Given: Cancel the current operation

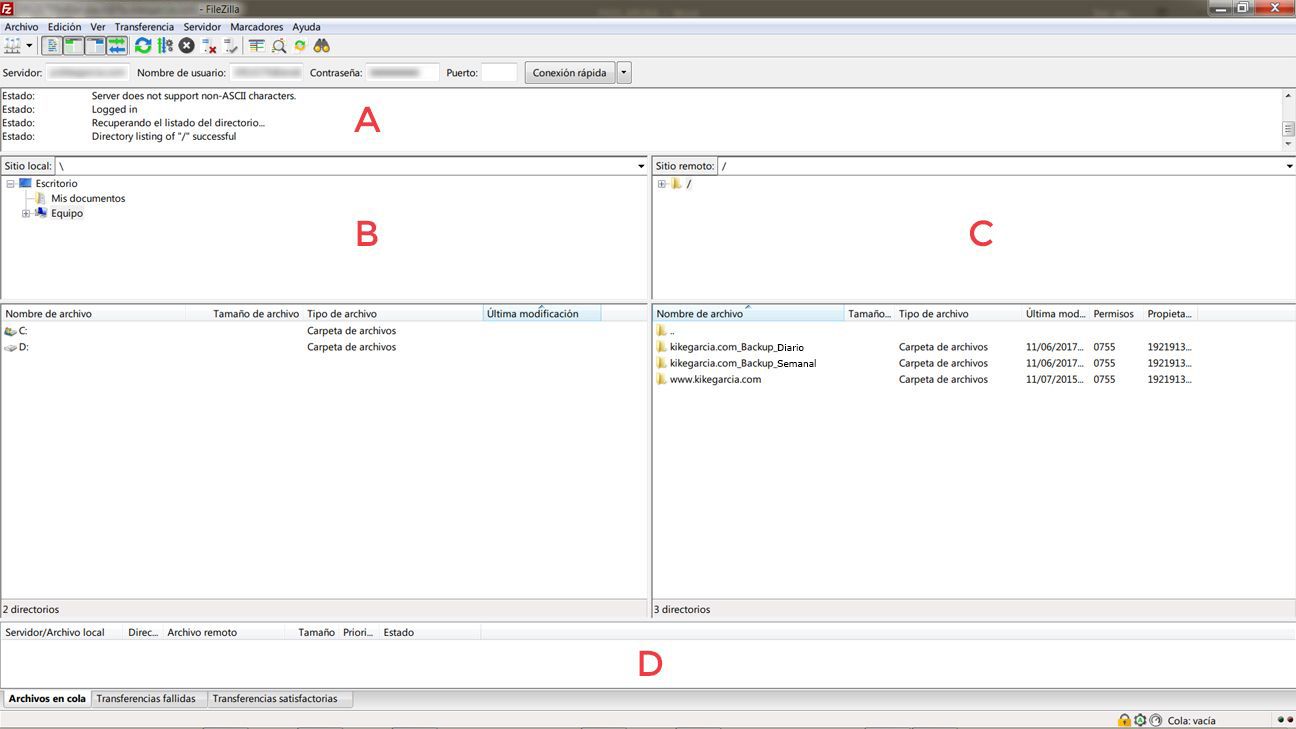Looking at the screenshot, I should 186,45.
